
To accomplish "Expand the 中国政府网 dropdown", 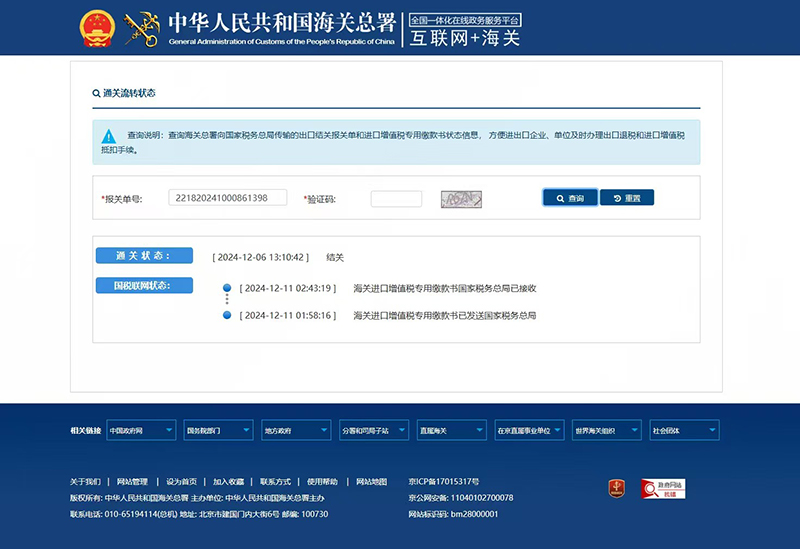I will point(140,430).
